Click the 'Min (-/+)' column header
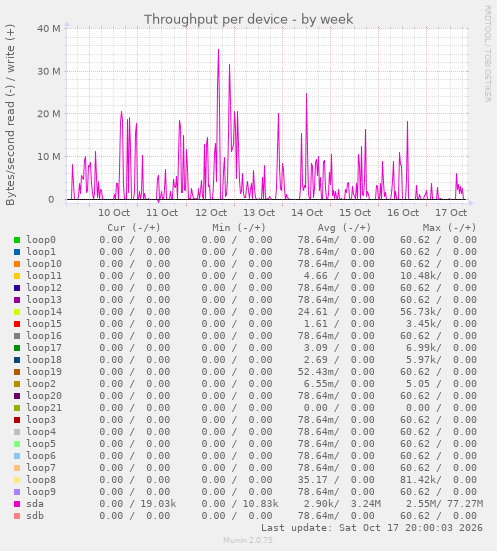The image size is (497, 551). pos(239,228)
